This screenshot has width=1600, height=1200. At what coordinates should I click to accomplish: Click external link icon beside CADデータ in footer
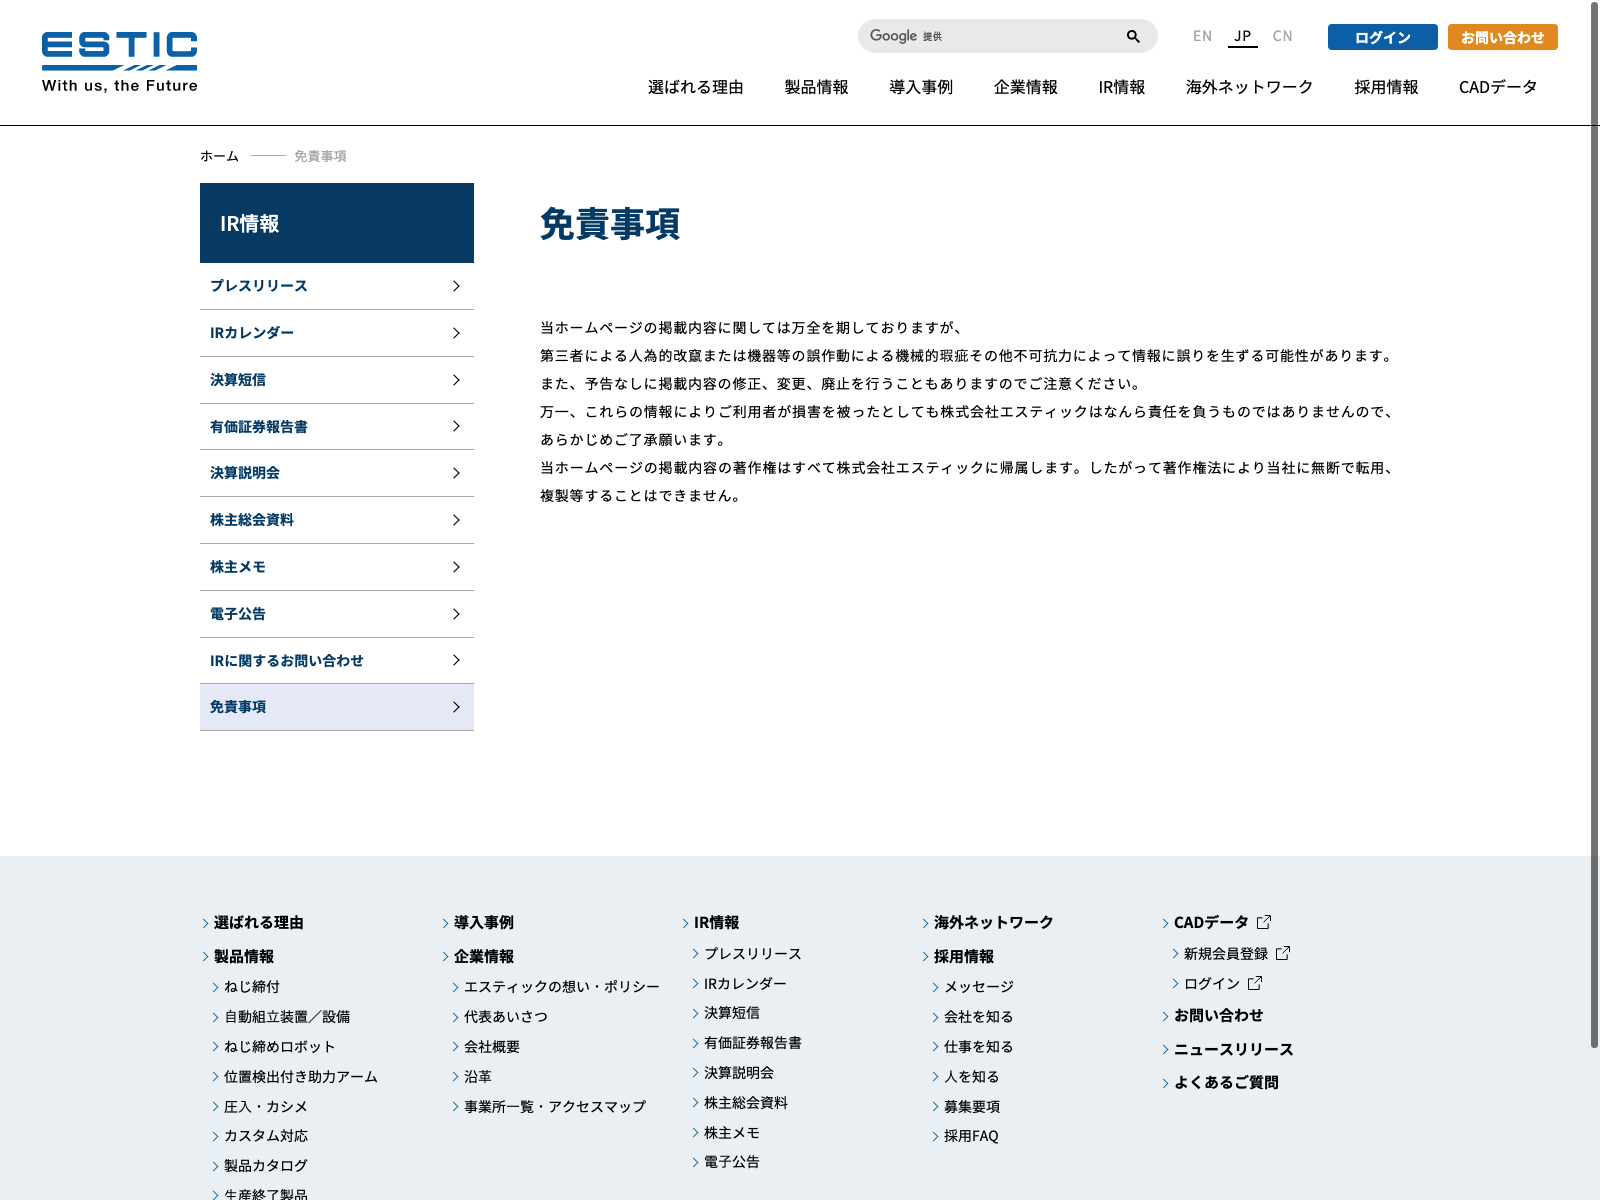(x=1264, y=922)
